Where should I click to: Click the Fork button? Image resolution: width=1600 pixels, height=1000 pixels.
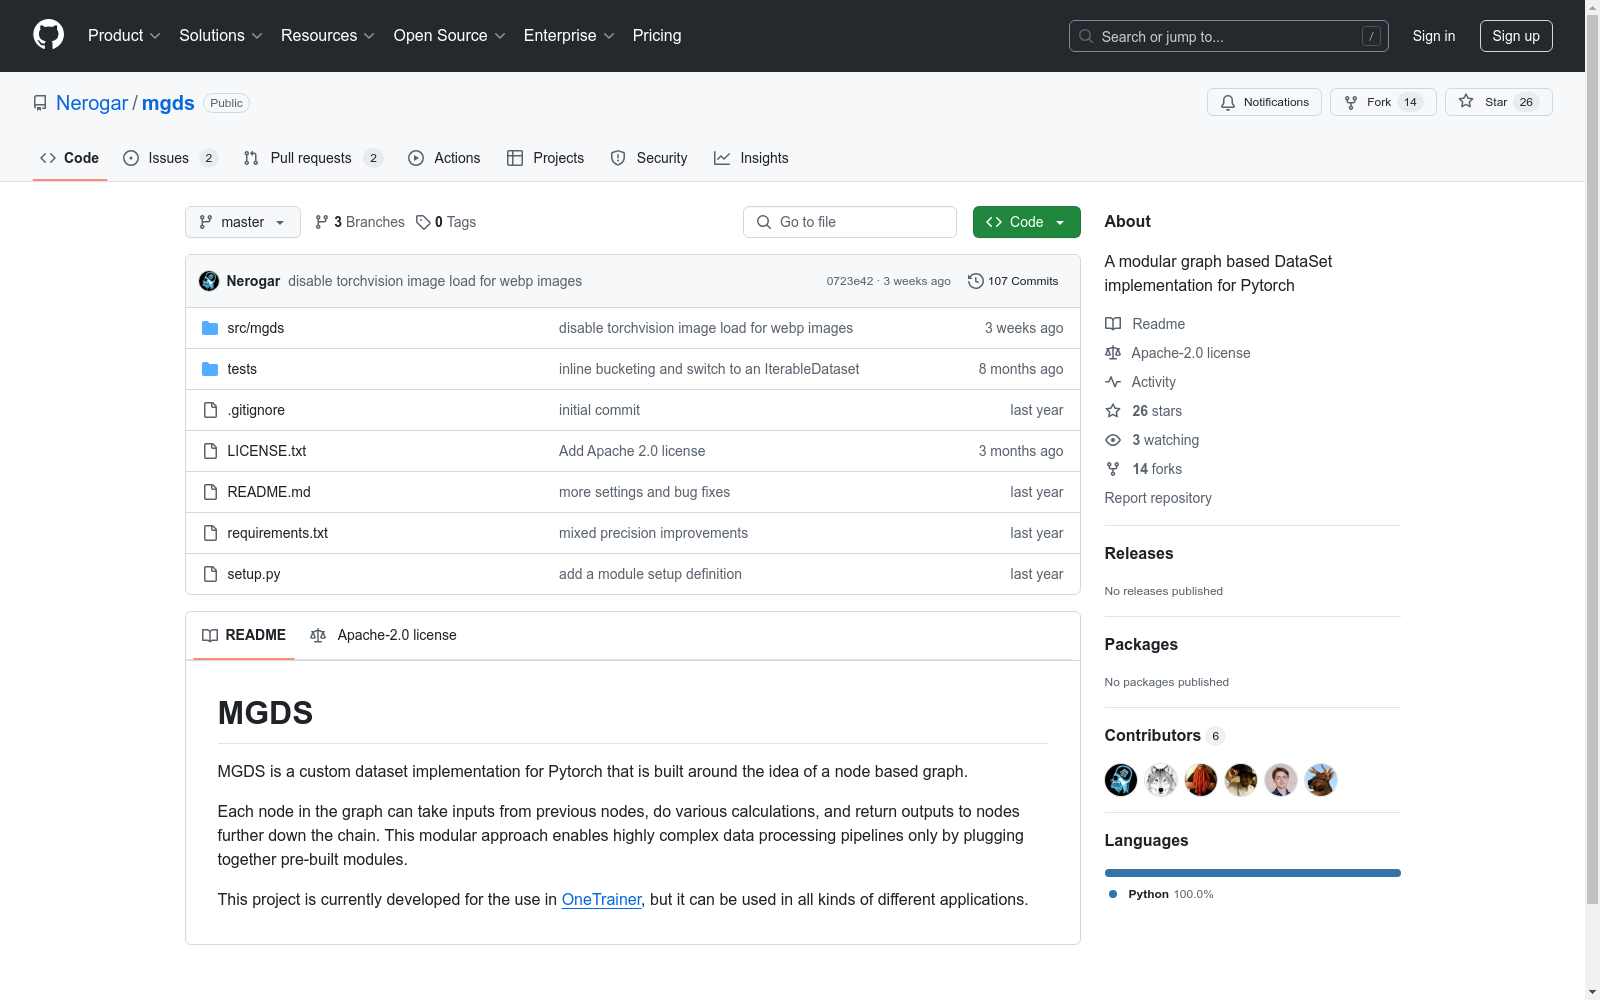1383,102
